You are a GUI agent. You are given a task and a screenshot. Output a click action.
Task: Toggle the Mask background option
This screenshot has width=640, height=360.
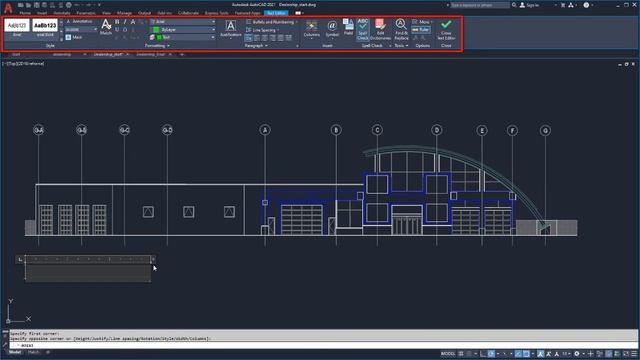click(74, 37)
